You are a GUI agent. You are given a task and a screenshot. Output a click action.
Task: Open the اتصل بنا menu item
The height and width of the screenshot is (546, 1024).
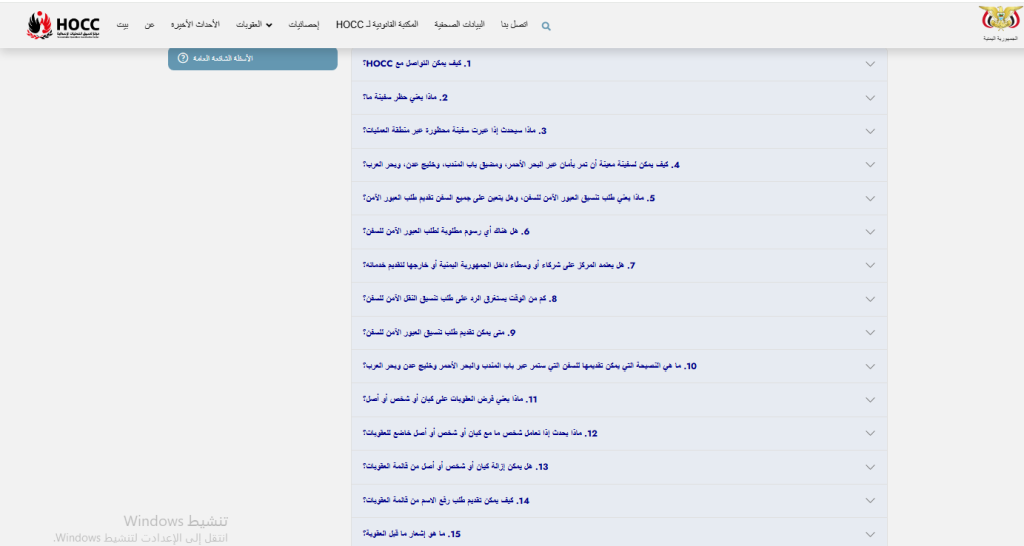517,24
